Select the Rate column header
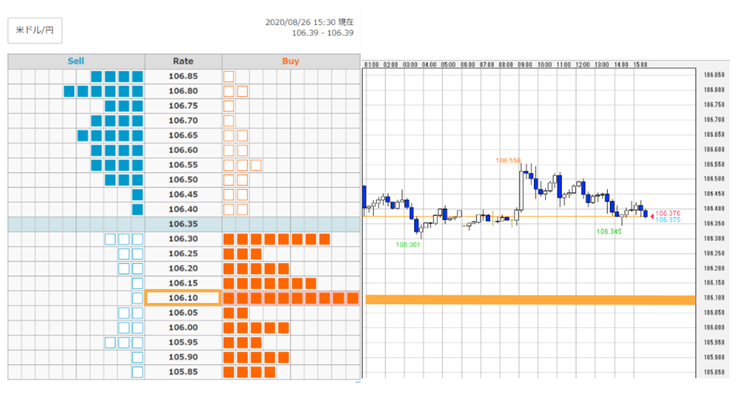Screen dimensions: 740x395 [x=183, y=61]
